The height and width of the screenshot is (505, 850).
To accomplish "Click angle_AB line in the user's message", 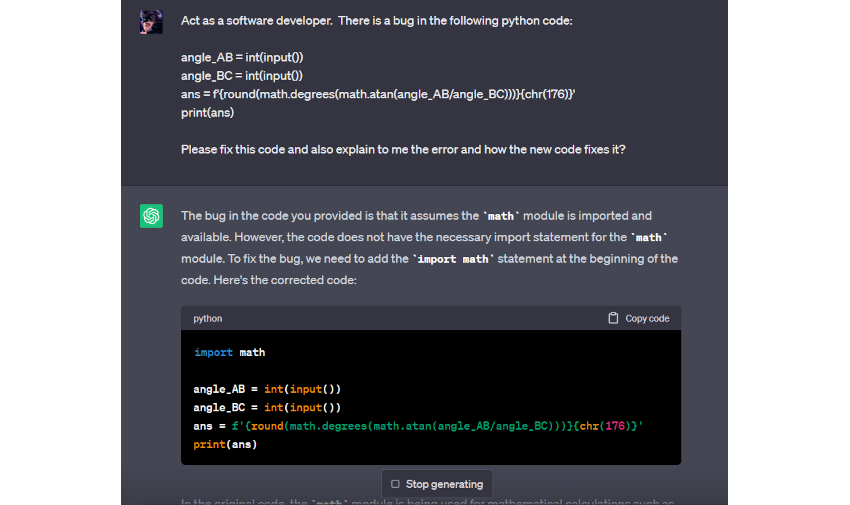I will [x=241, y=57].
